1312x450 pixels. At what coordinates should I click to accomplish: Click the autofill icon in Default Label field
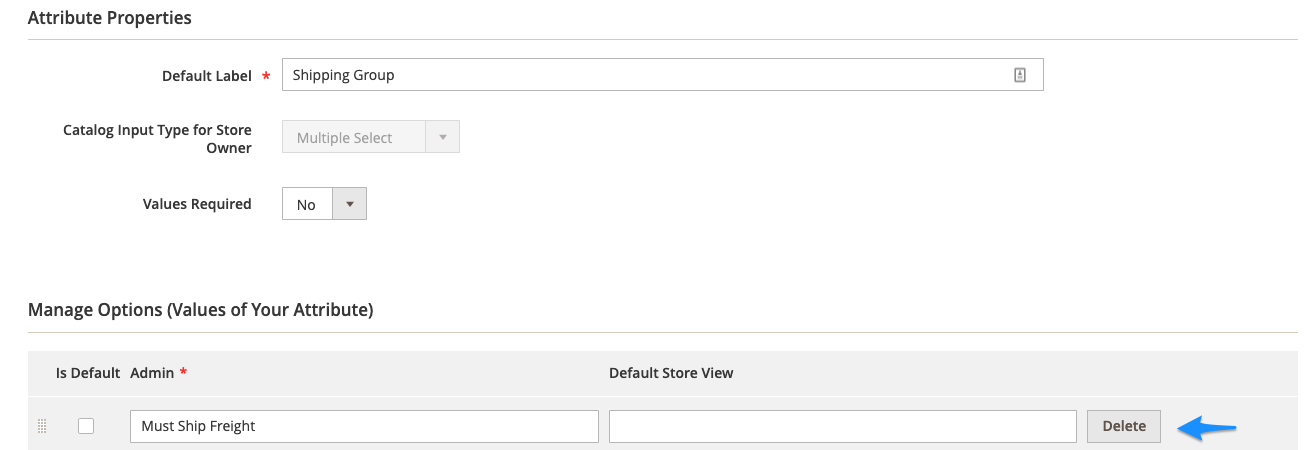tap(1020, 75)
